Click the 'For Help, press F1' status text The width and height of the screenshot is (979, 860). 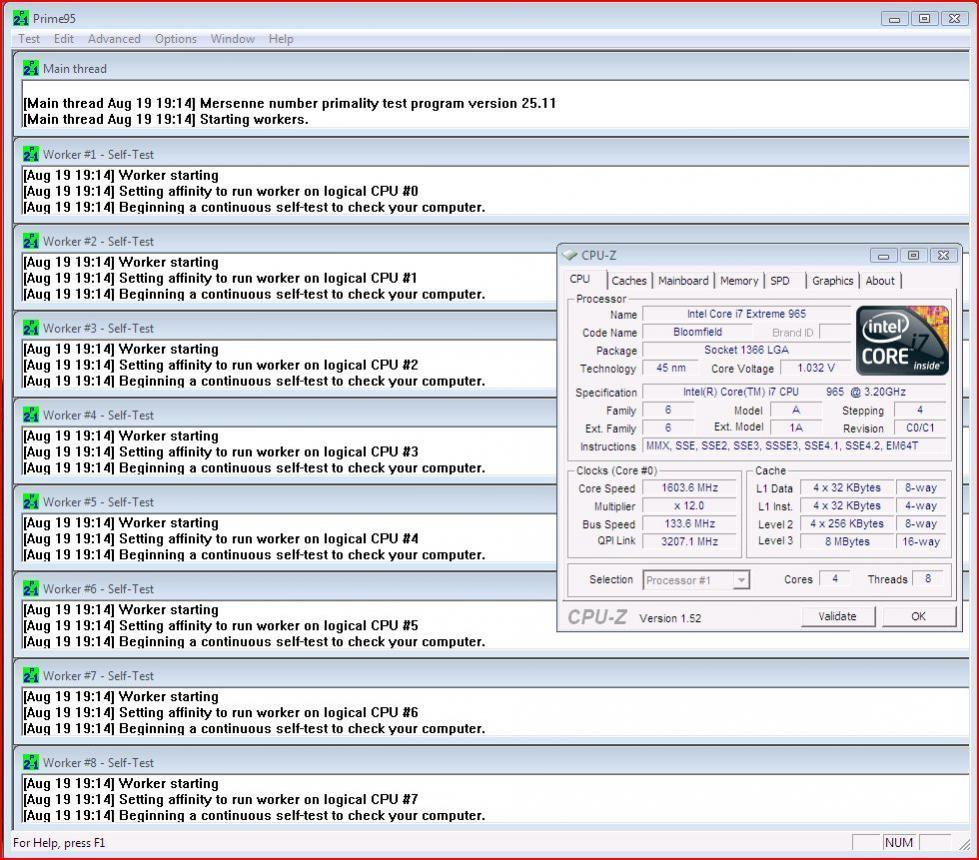pyautogui.click(x=59, y=843)
